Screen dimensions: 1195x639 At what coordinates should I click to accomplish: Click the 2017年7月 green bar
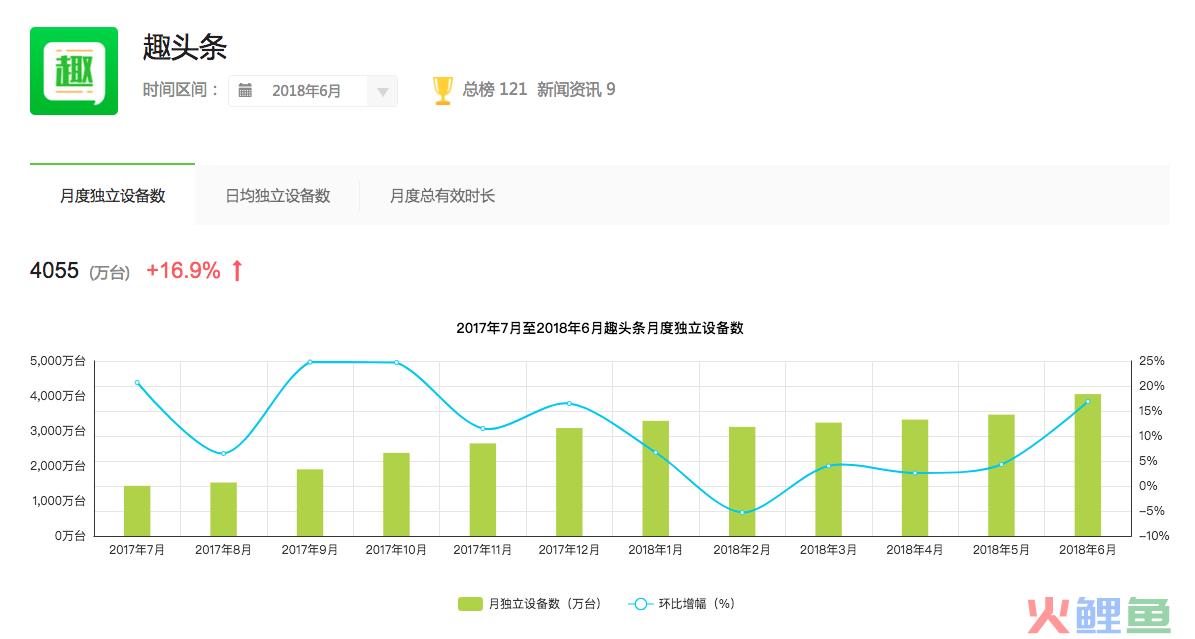coord(137,511)
